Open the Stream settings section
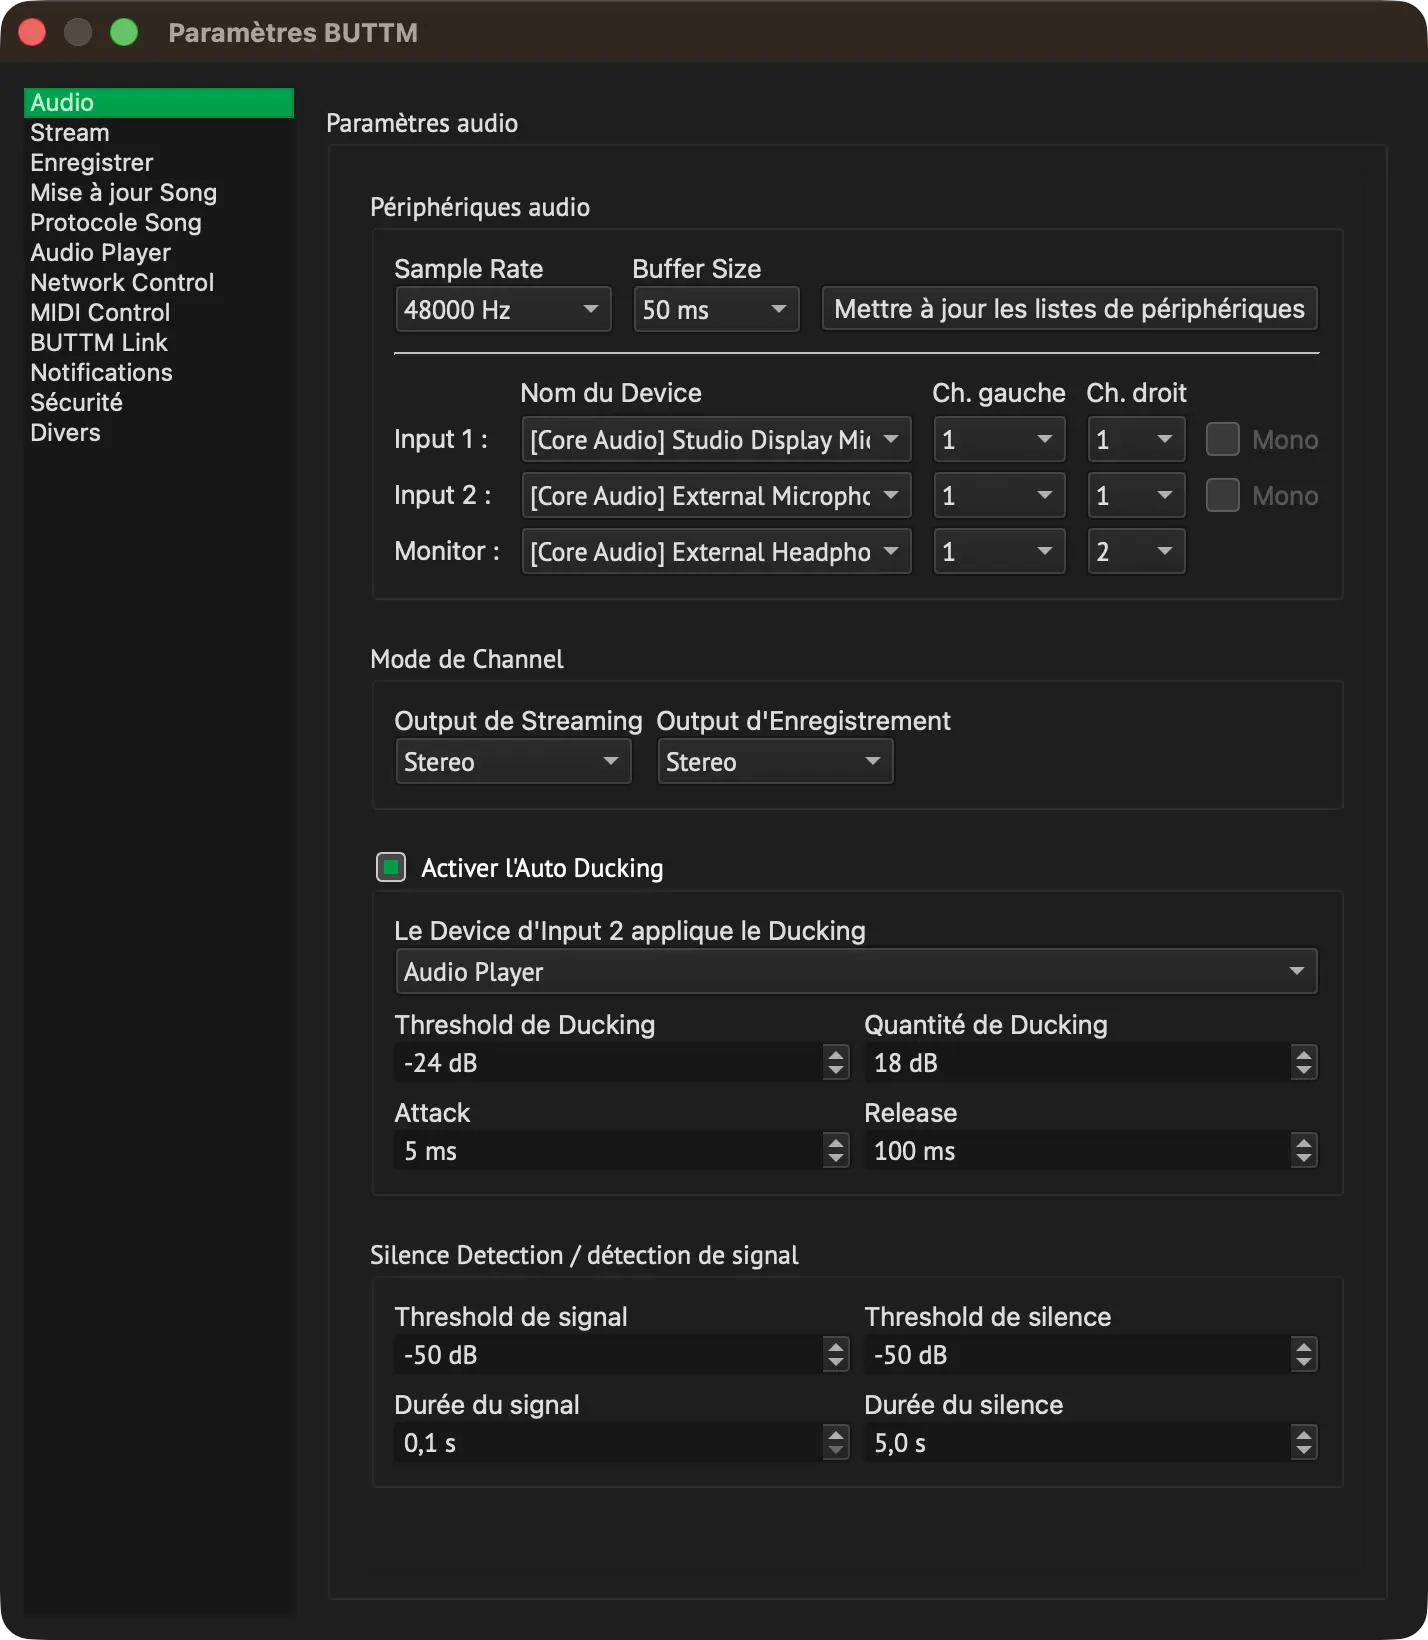This screenshot has height=1640, width=1428. pyautogui.click(x=159, y=133)
